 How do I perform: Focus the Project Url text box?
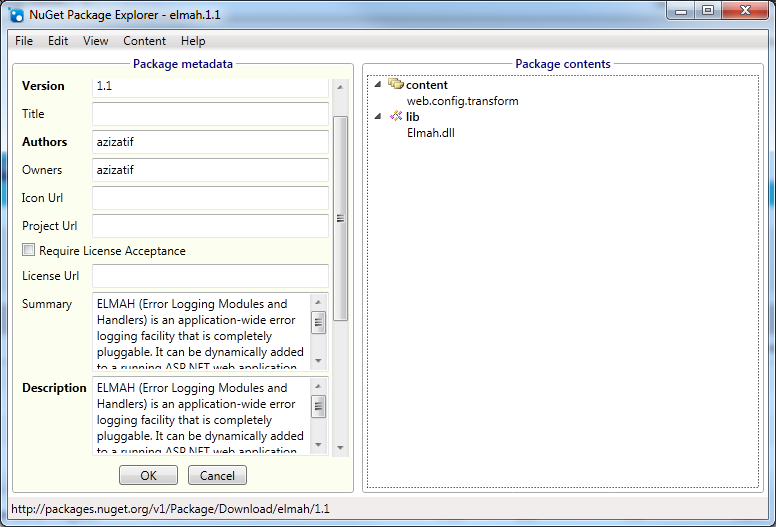point(210,226)
